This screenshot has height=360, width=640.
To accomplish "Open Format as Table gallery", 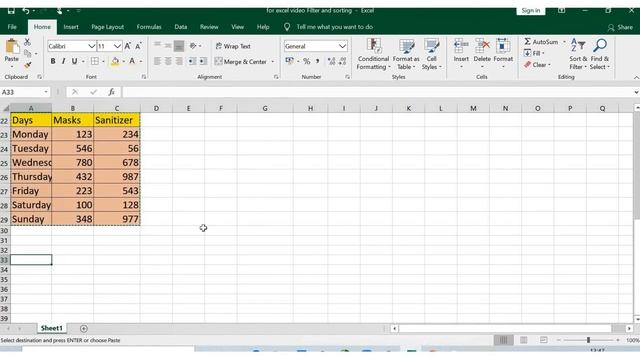I will pyautogui.click(x=406, y=54).
